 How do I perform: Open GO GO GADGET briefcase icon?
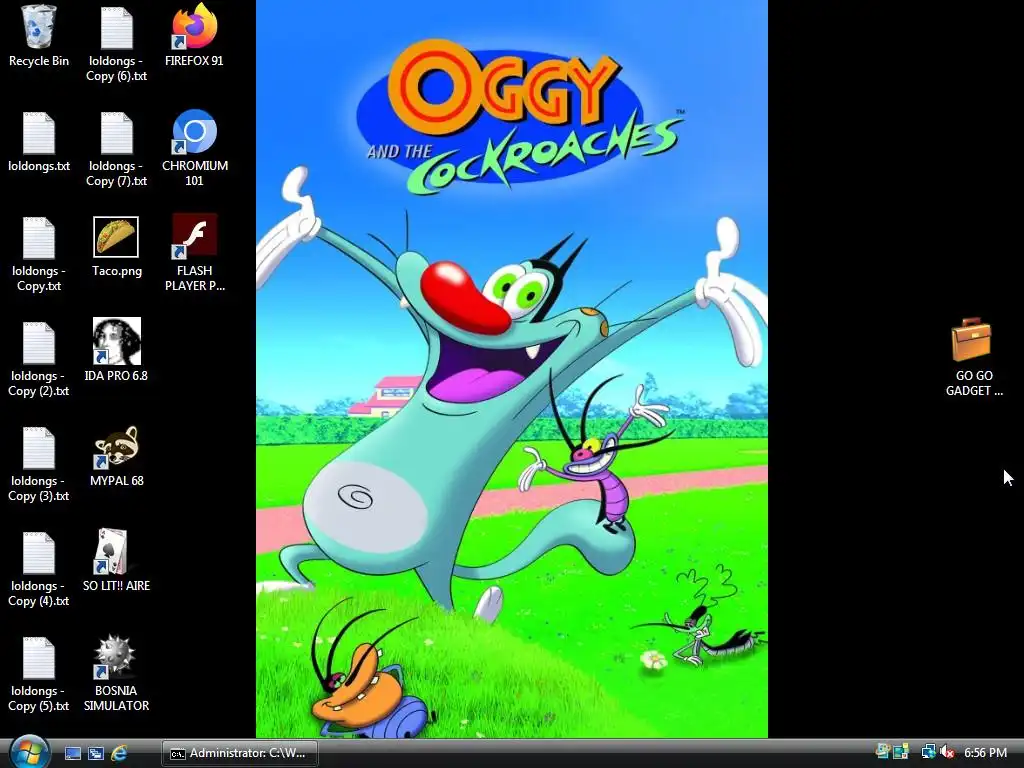tap(974, 357)
